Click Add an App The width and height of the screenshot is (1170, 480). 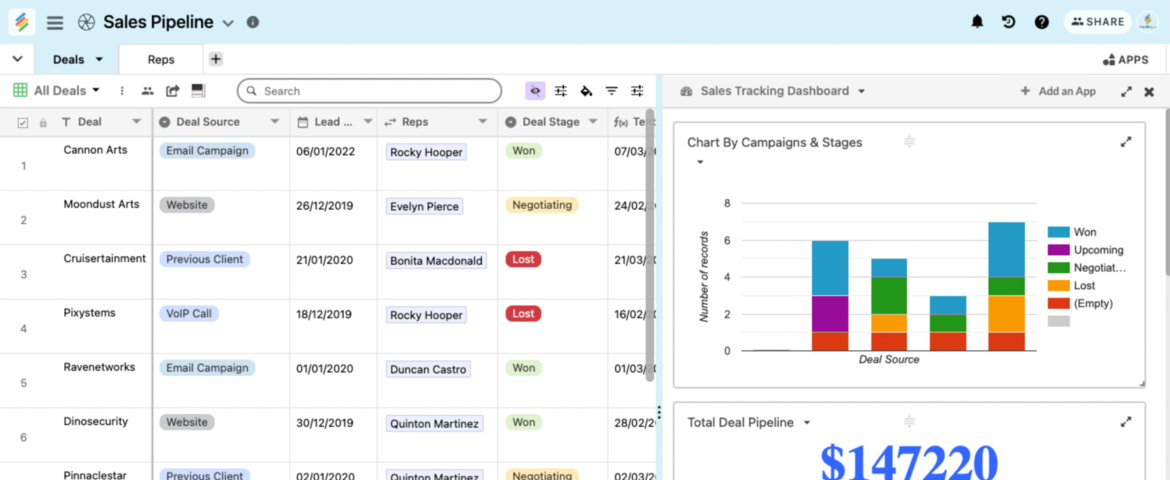[1058, 91]
